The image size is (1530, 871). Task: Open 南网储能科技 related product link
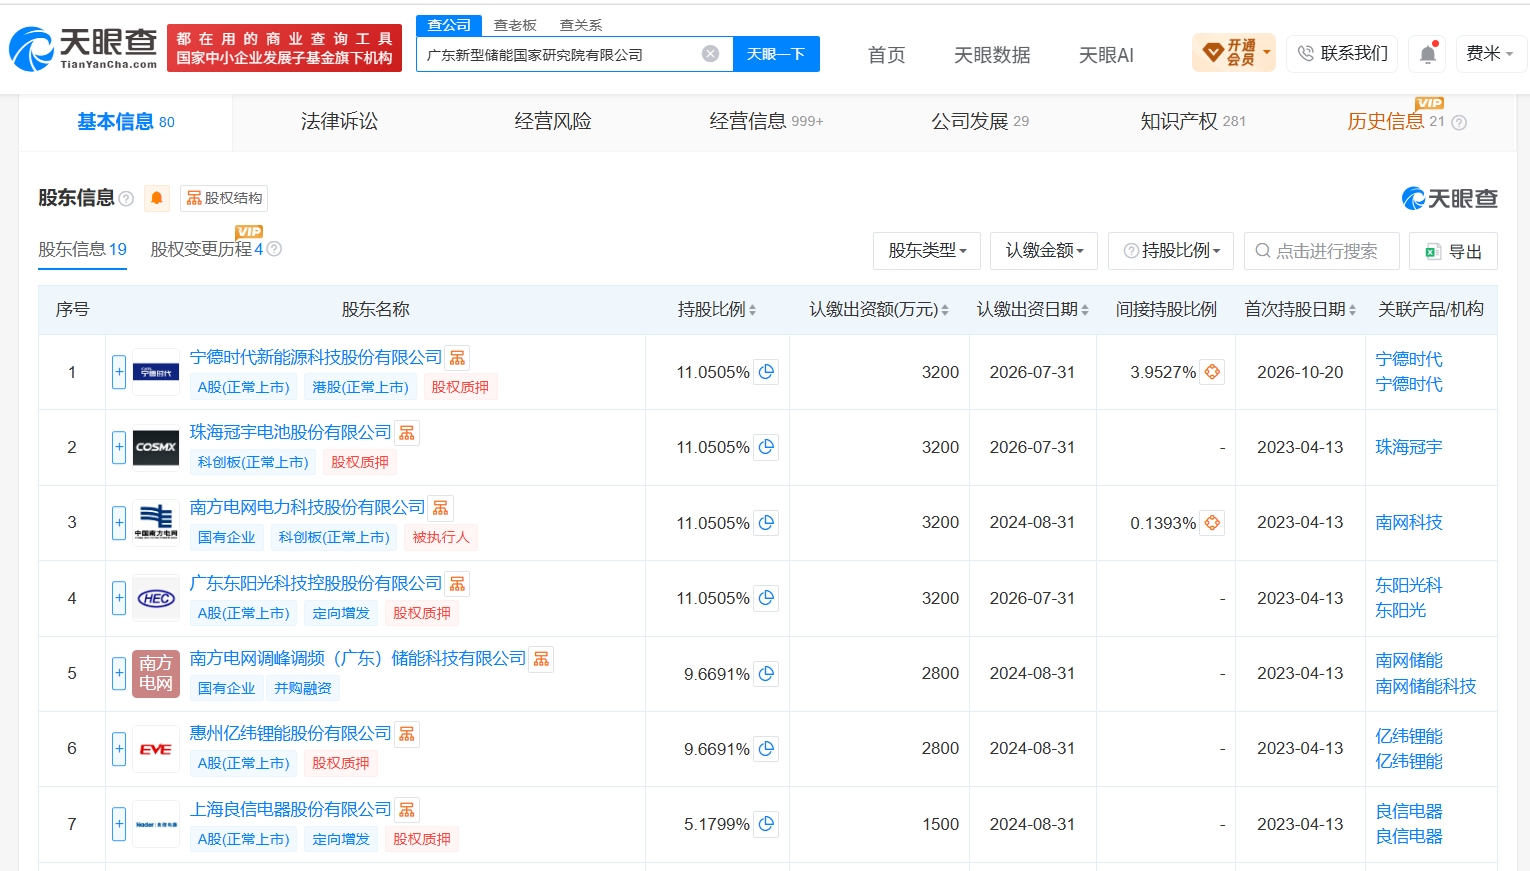tap(1426, 686)
